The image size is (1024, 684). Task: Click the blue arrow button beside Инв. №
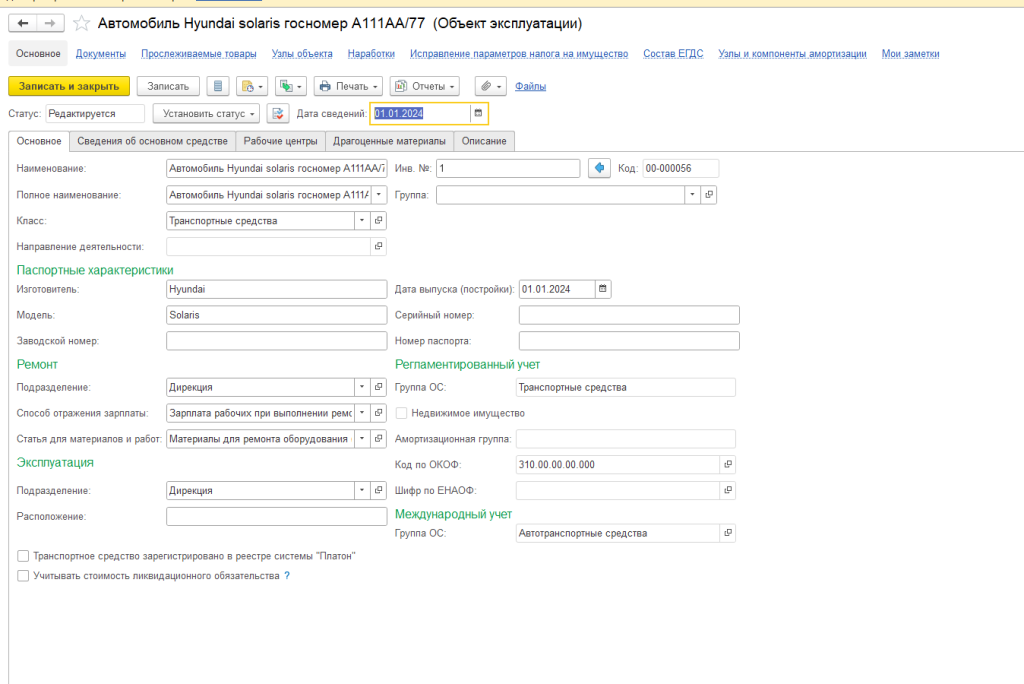(x=598, y=168)
